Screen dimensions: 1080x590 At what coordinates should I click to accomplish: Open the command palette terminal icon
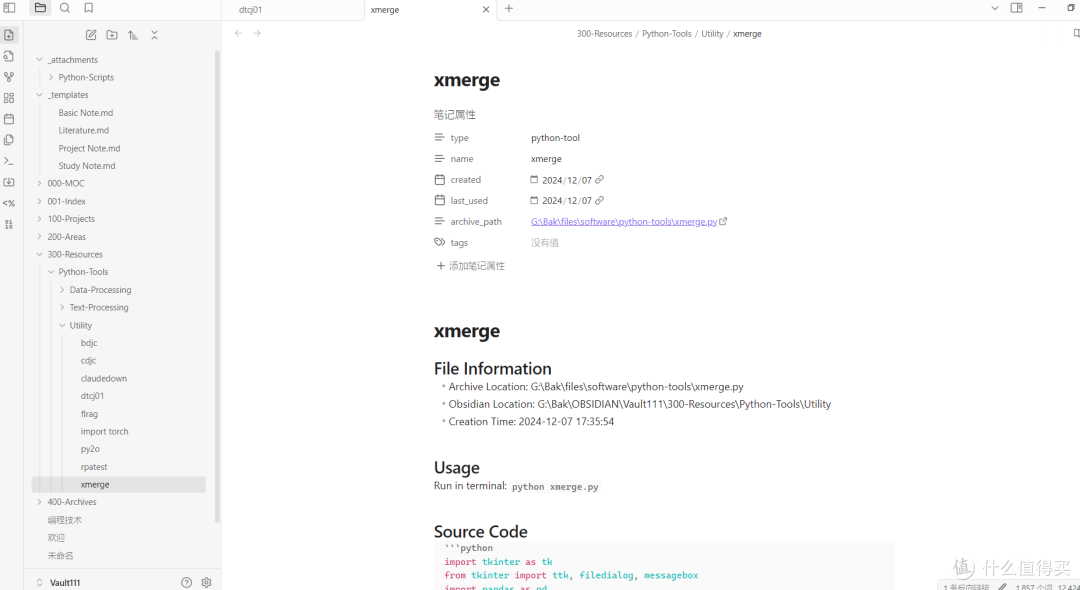tap(9, 161)
